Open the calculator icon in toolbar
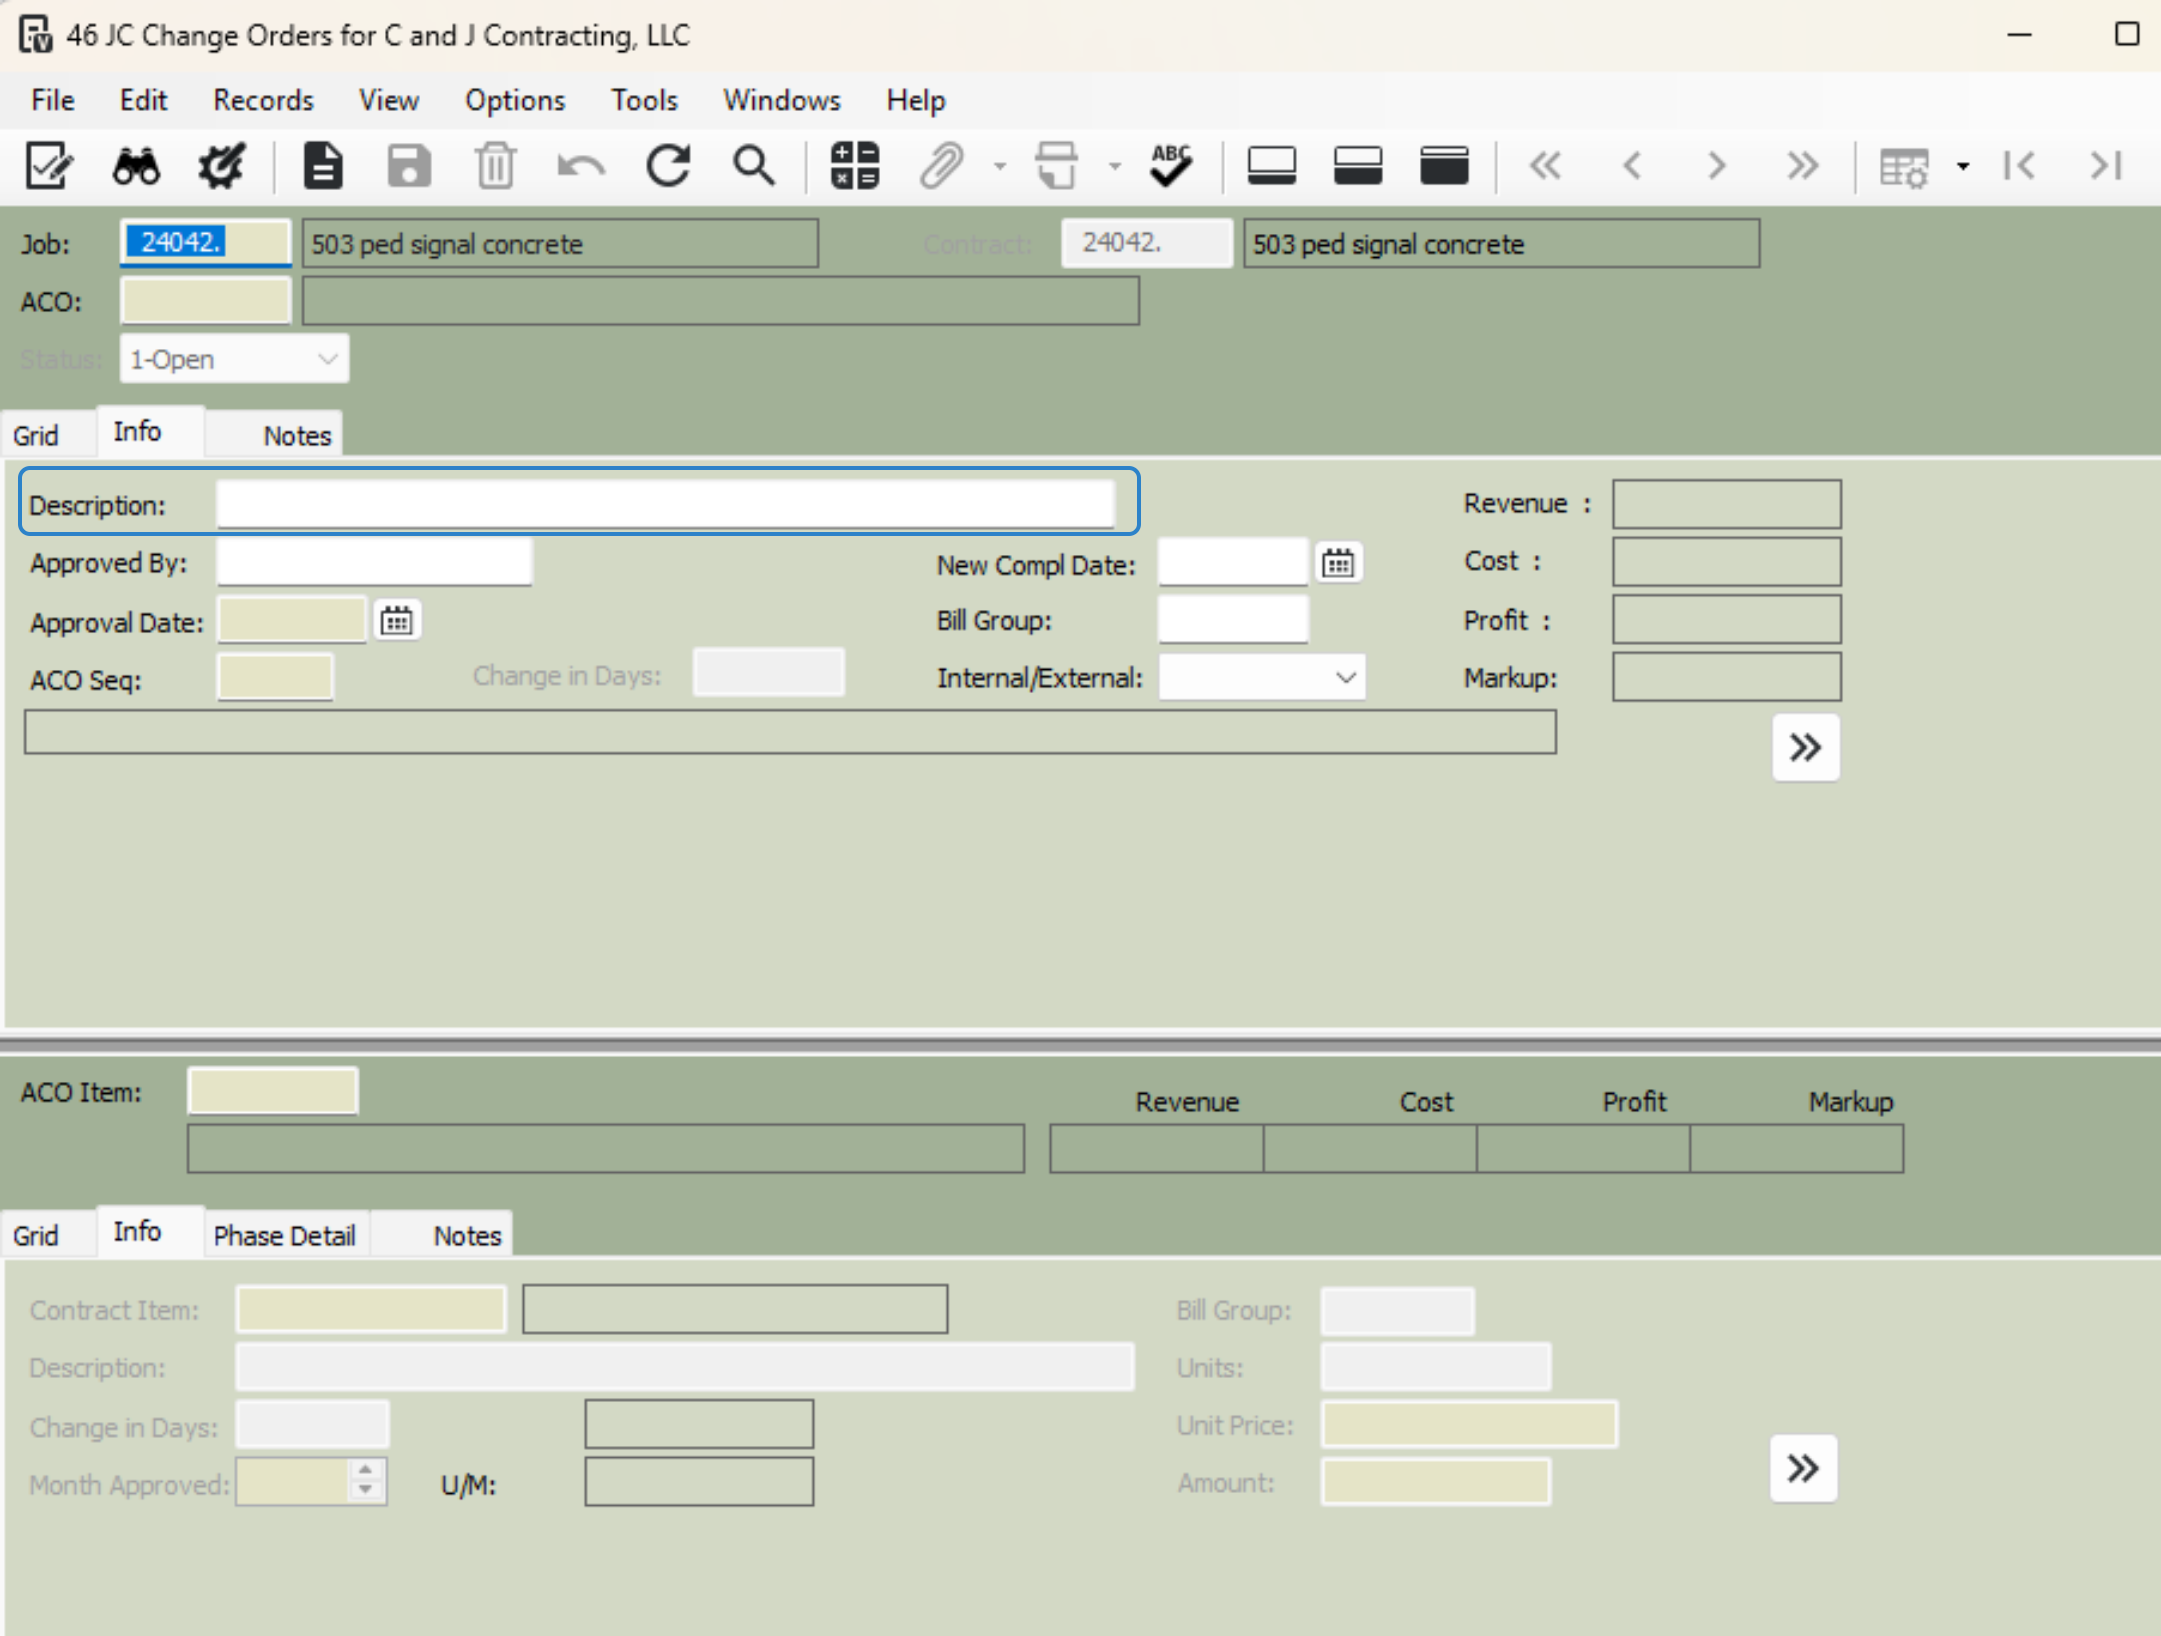 point(855,166)
